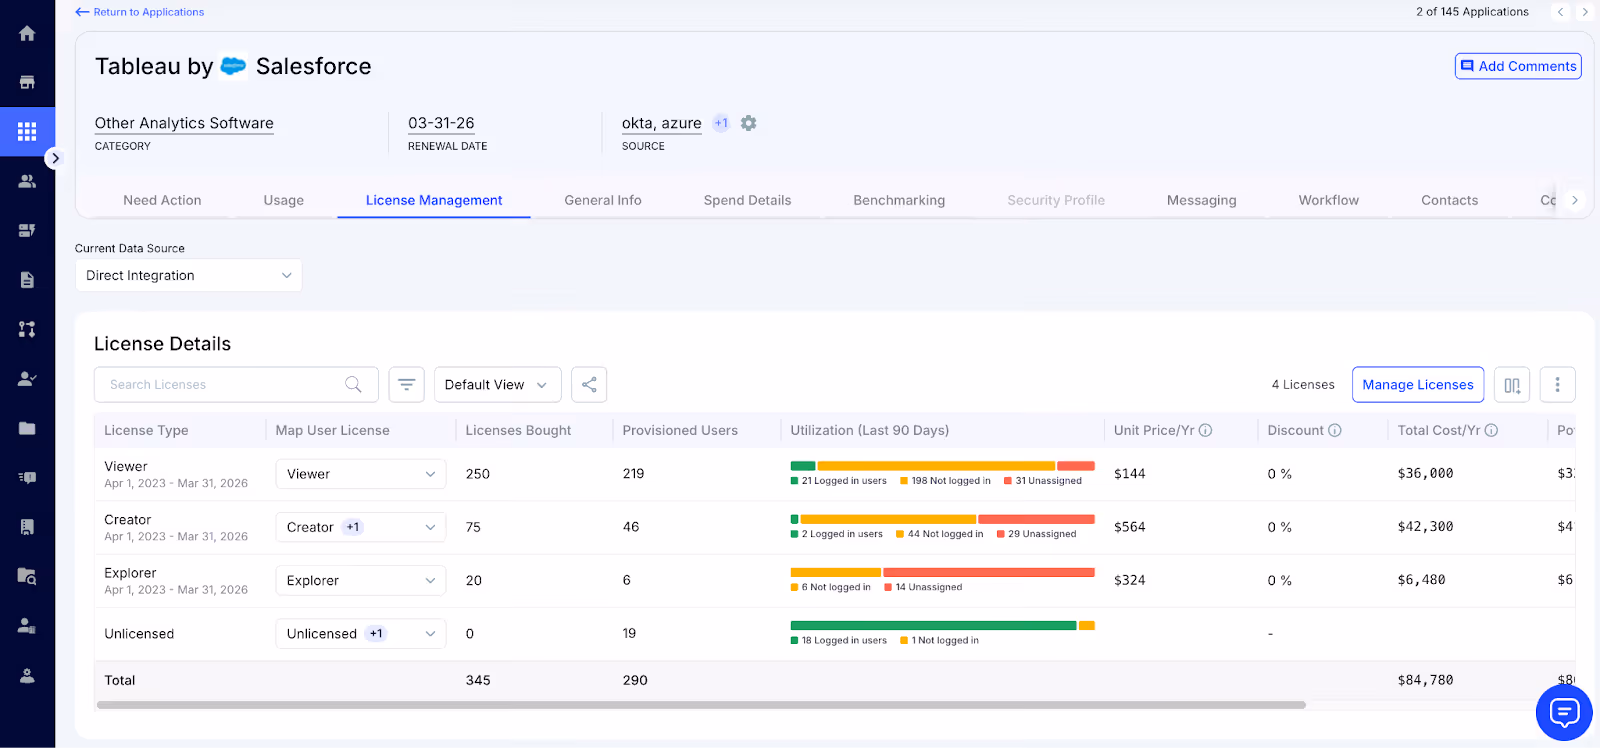This screenshot has width=1600, height=748.
Task: Open the document icon in sidebar
Action: pyautogui.click(x=27, y=280)
